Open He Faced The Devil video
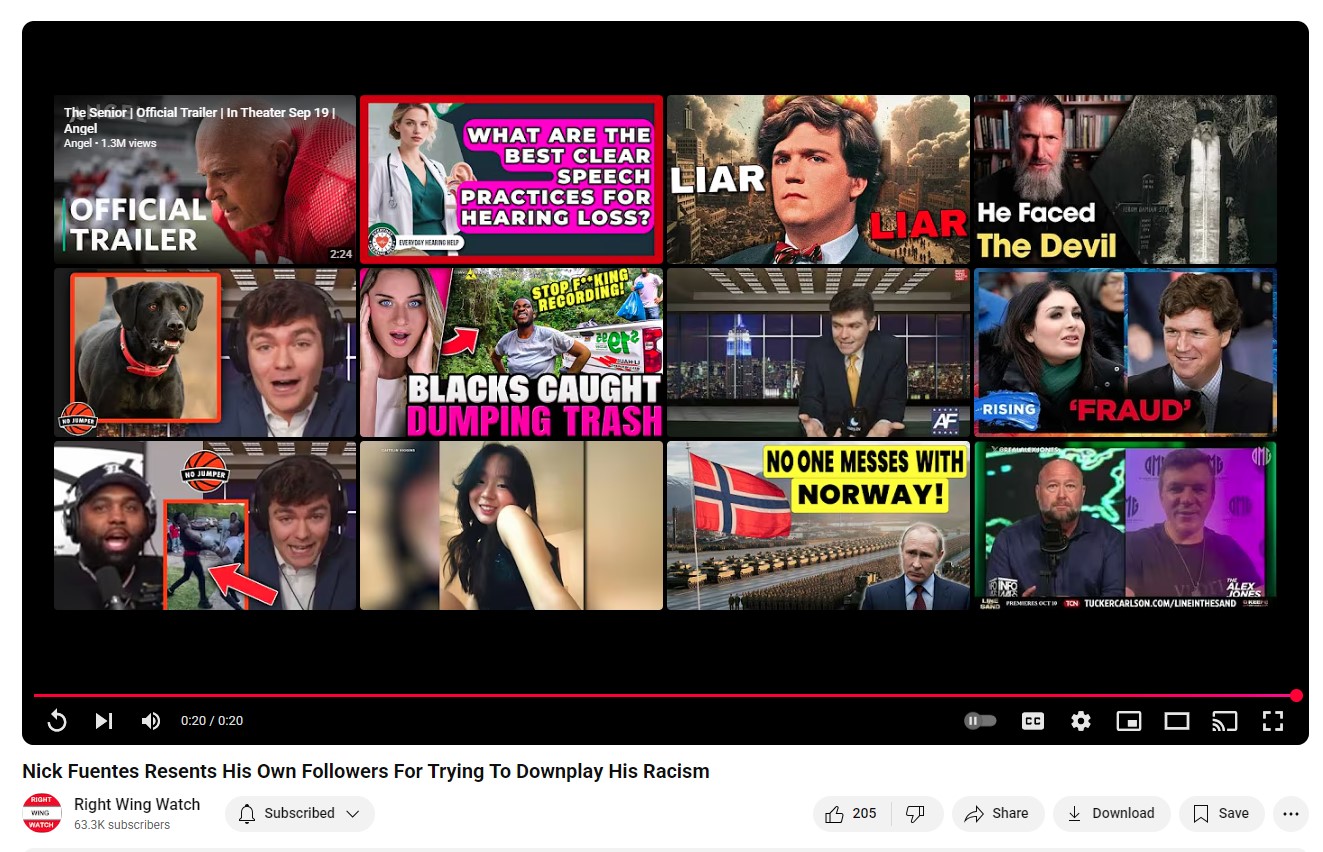This screenshot has height=852, width=1323. click(1125, 179)
